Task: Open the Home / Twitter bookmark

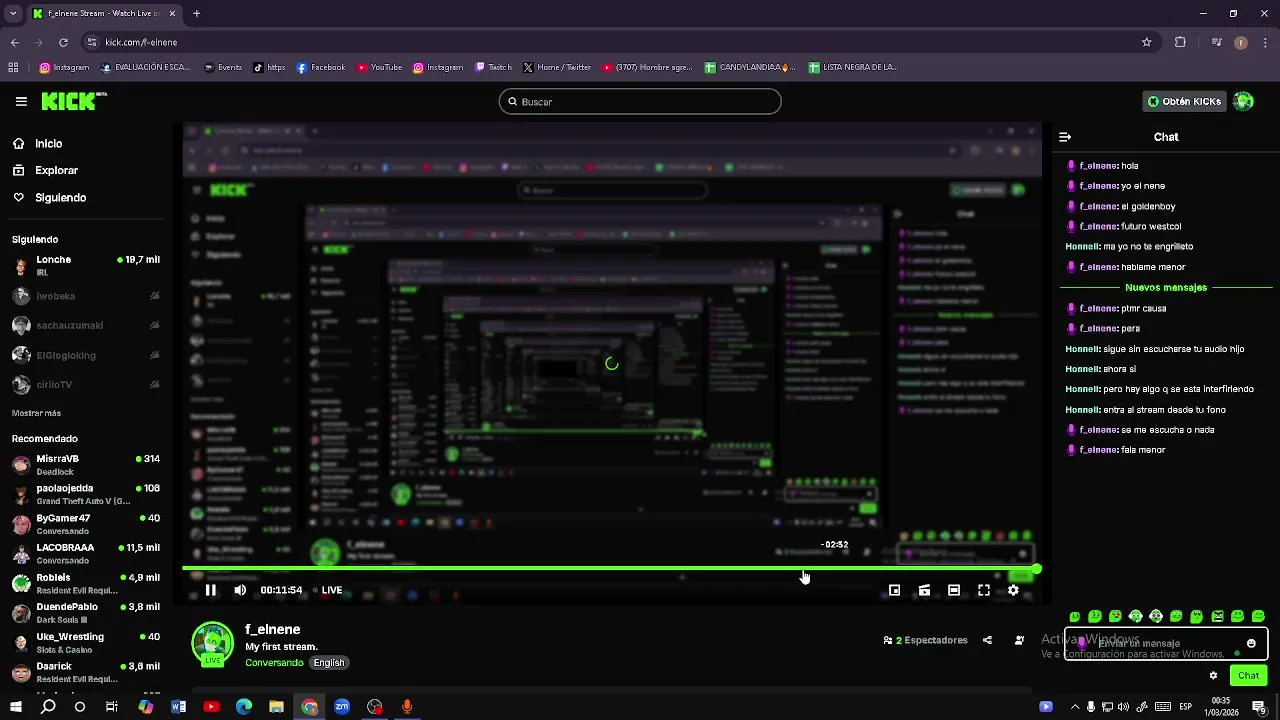Action: click(x=556, y=68)
